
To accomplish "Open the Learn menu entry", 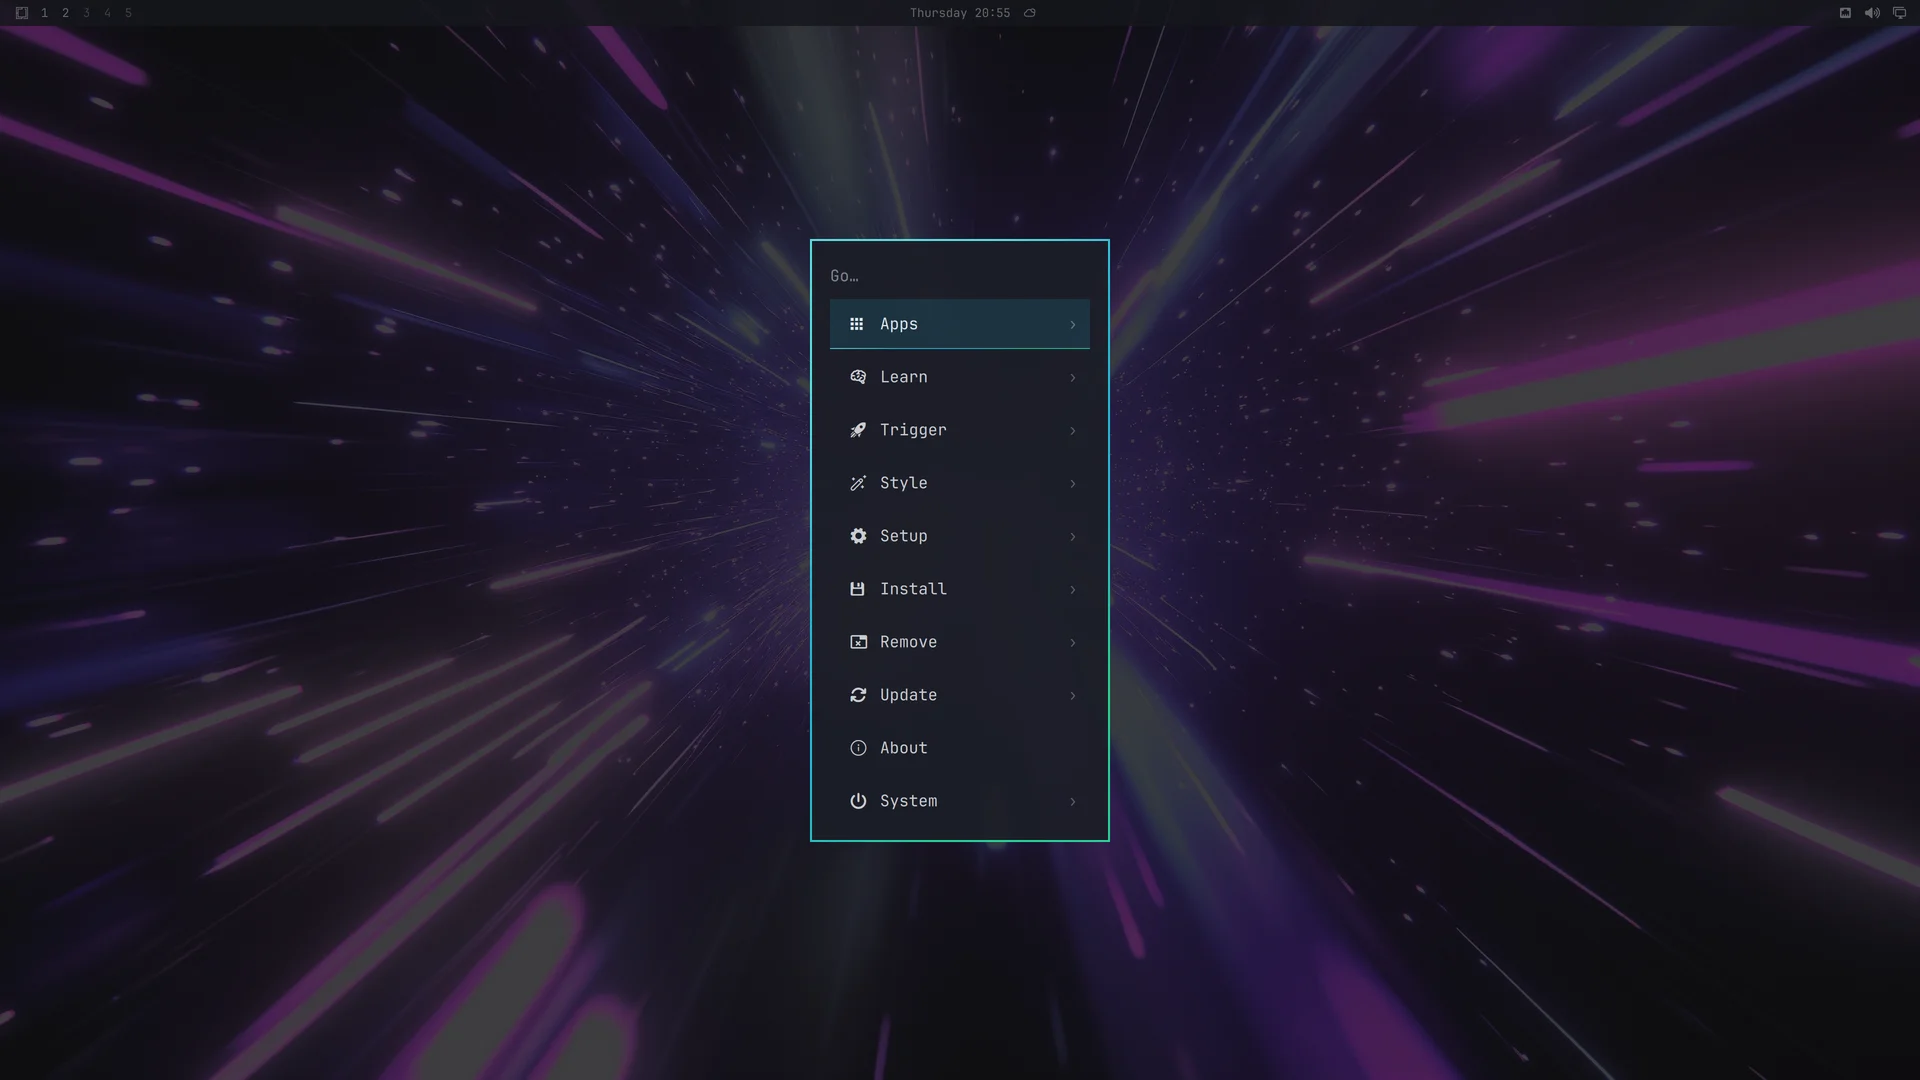I will 960,377.
